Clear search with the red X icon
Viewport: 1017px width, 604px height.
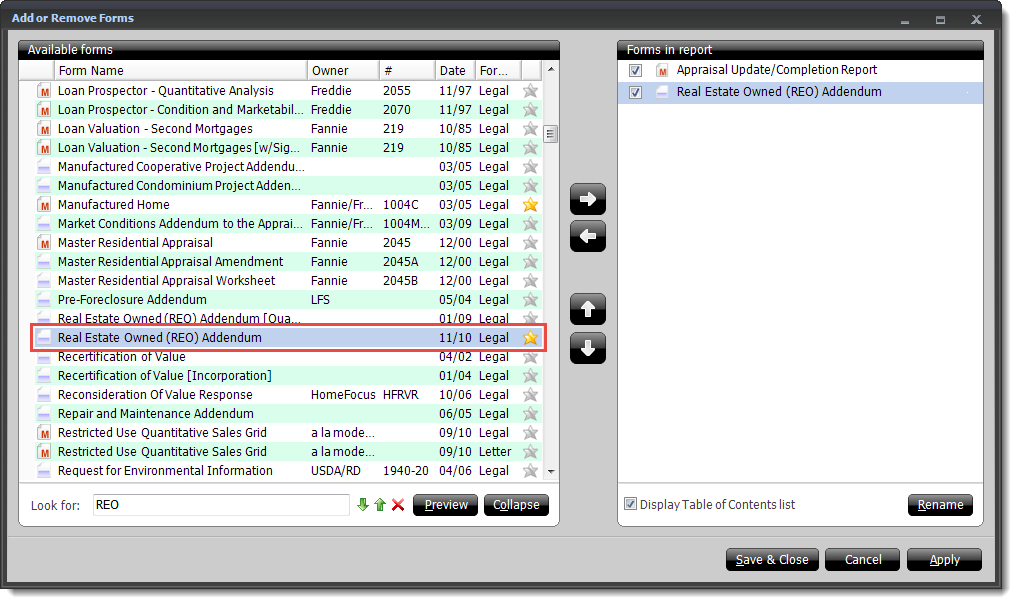[398, 504]
